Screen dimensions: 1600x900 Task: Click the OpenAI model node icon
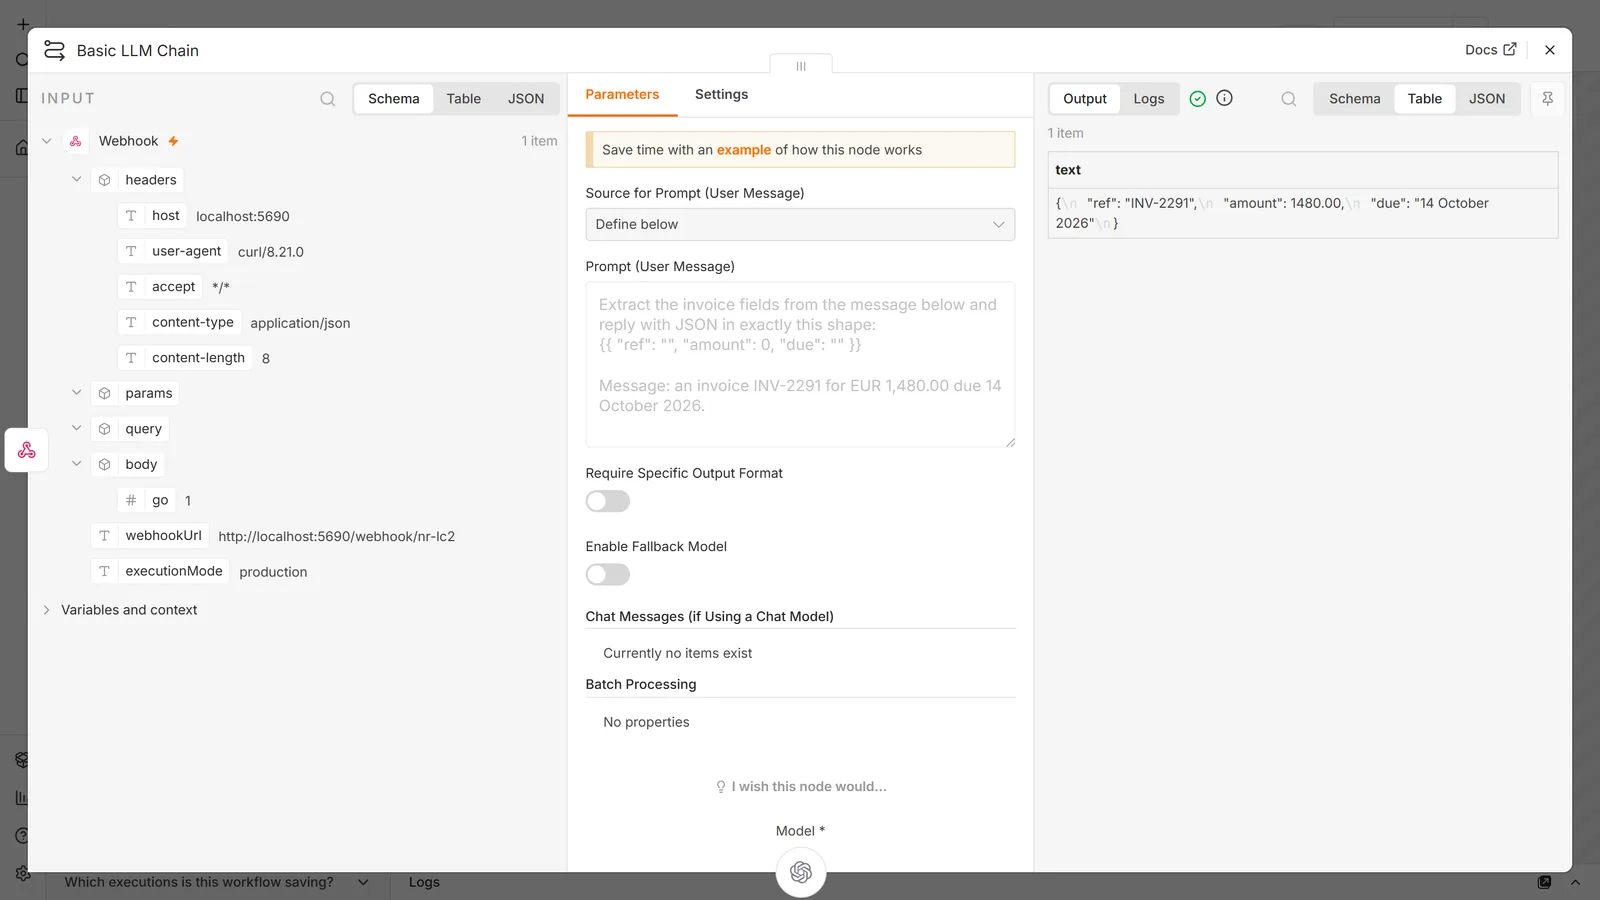point(801,872)
